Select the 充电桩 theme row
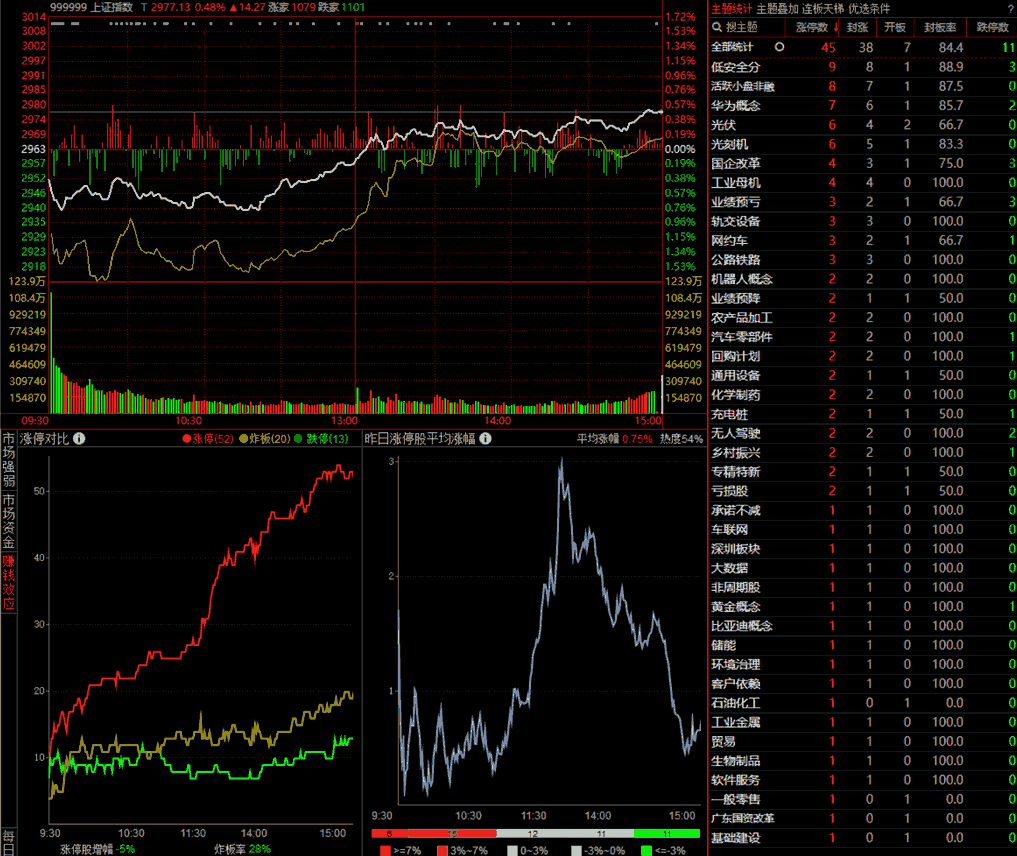The height and width of the screenshot is (856, 1017). (x=863, y=414)
